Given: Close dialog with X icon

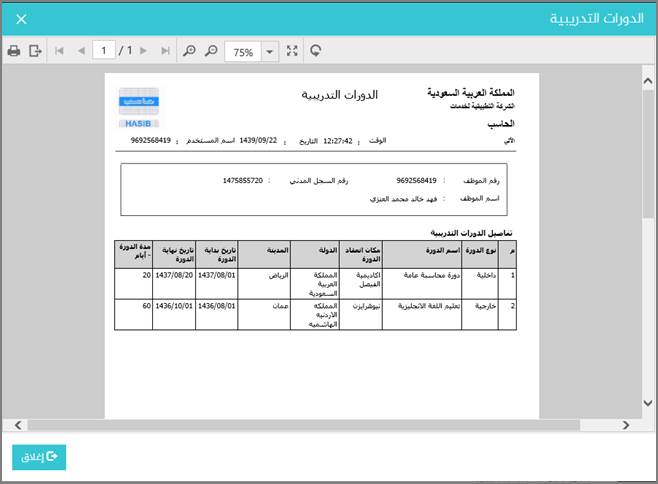Looking at the screenshot, I should (21, 19).
